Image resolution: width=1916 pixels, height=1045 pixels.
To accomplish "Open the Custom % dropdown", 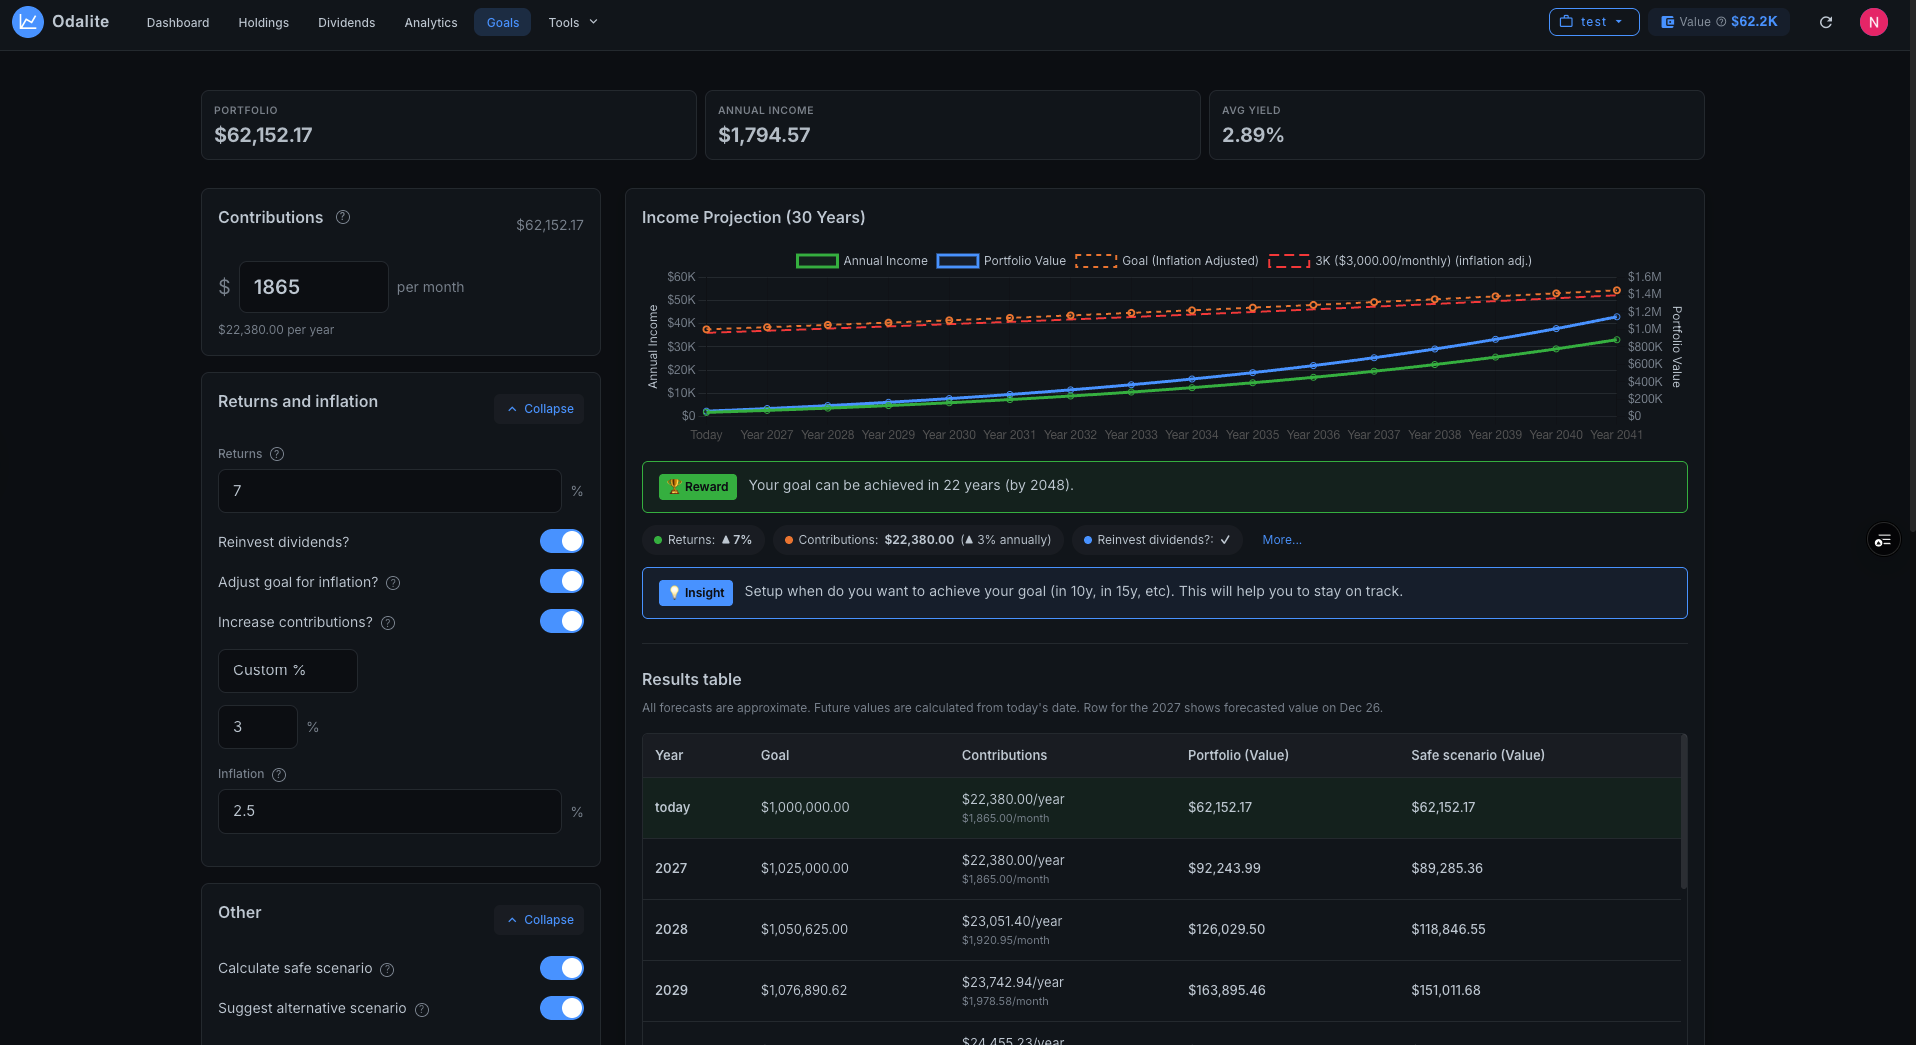I will point(288,671).
